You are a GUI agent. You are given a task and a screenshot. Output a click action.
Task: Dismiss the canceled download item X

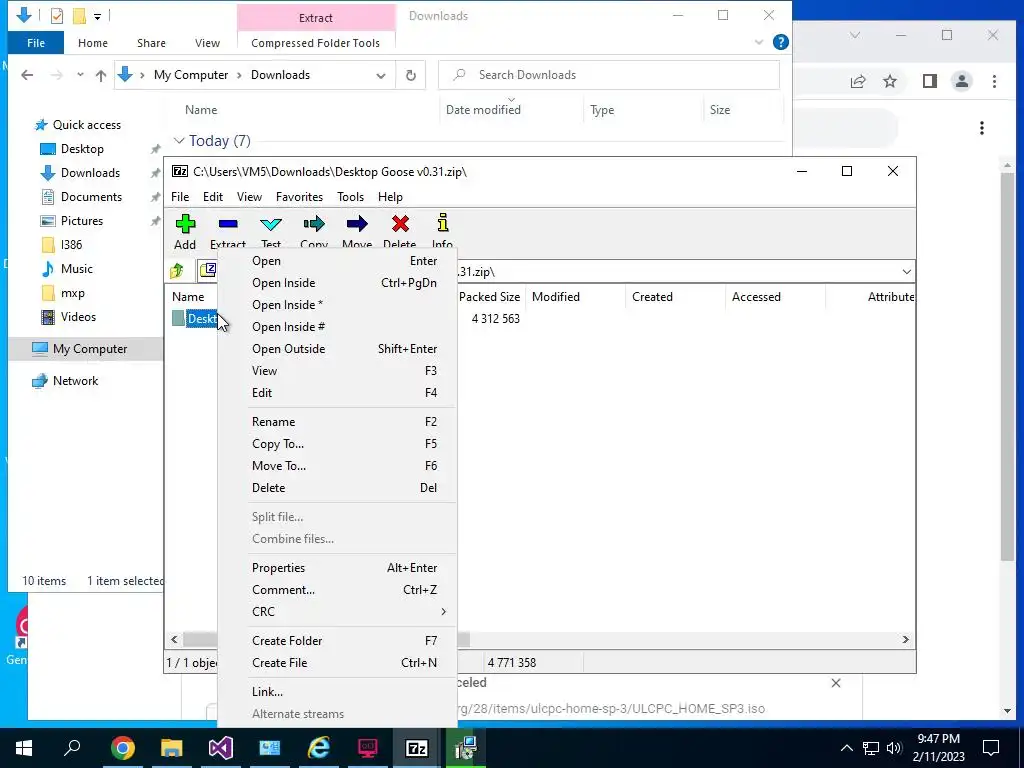(836, 683)
